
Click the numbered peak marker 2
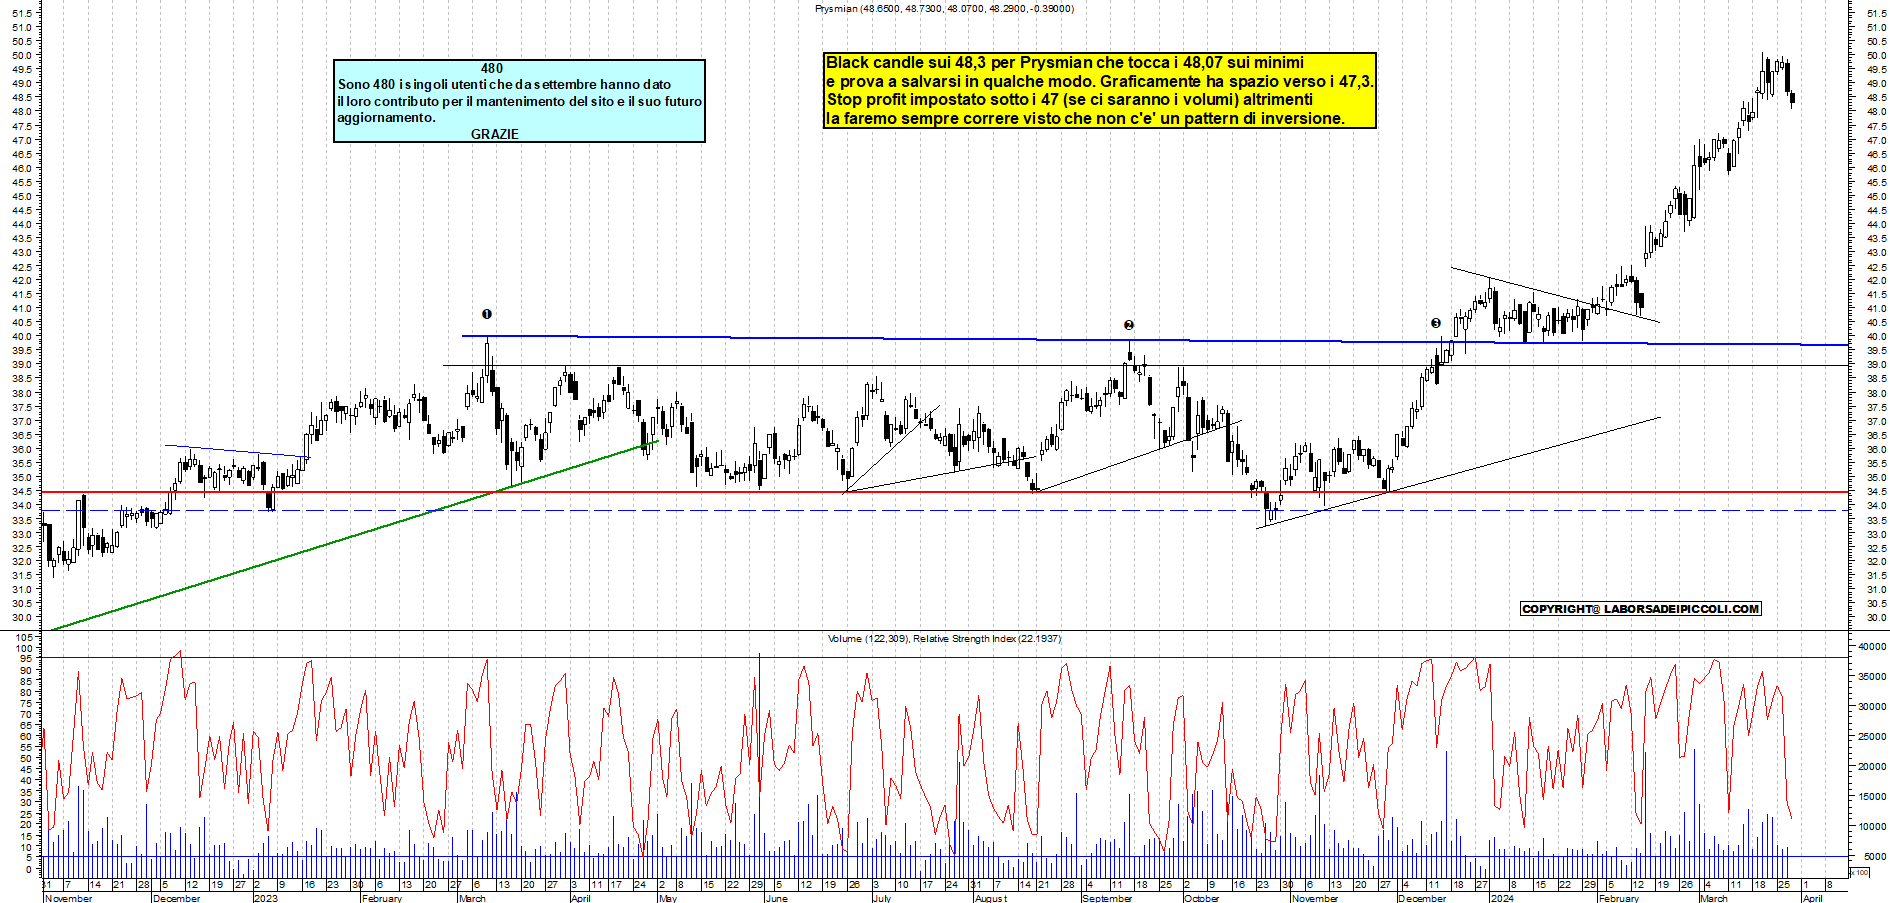click(1128, 325)
